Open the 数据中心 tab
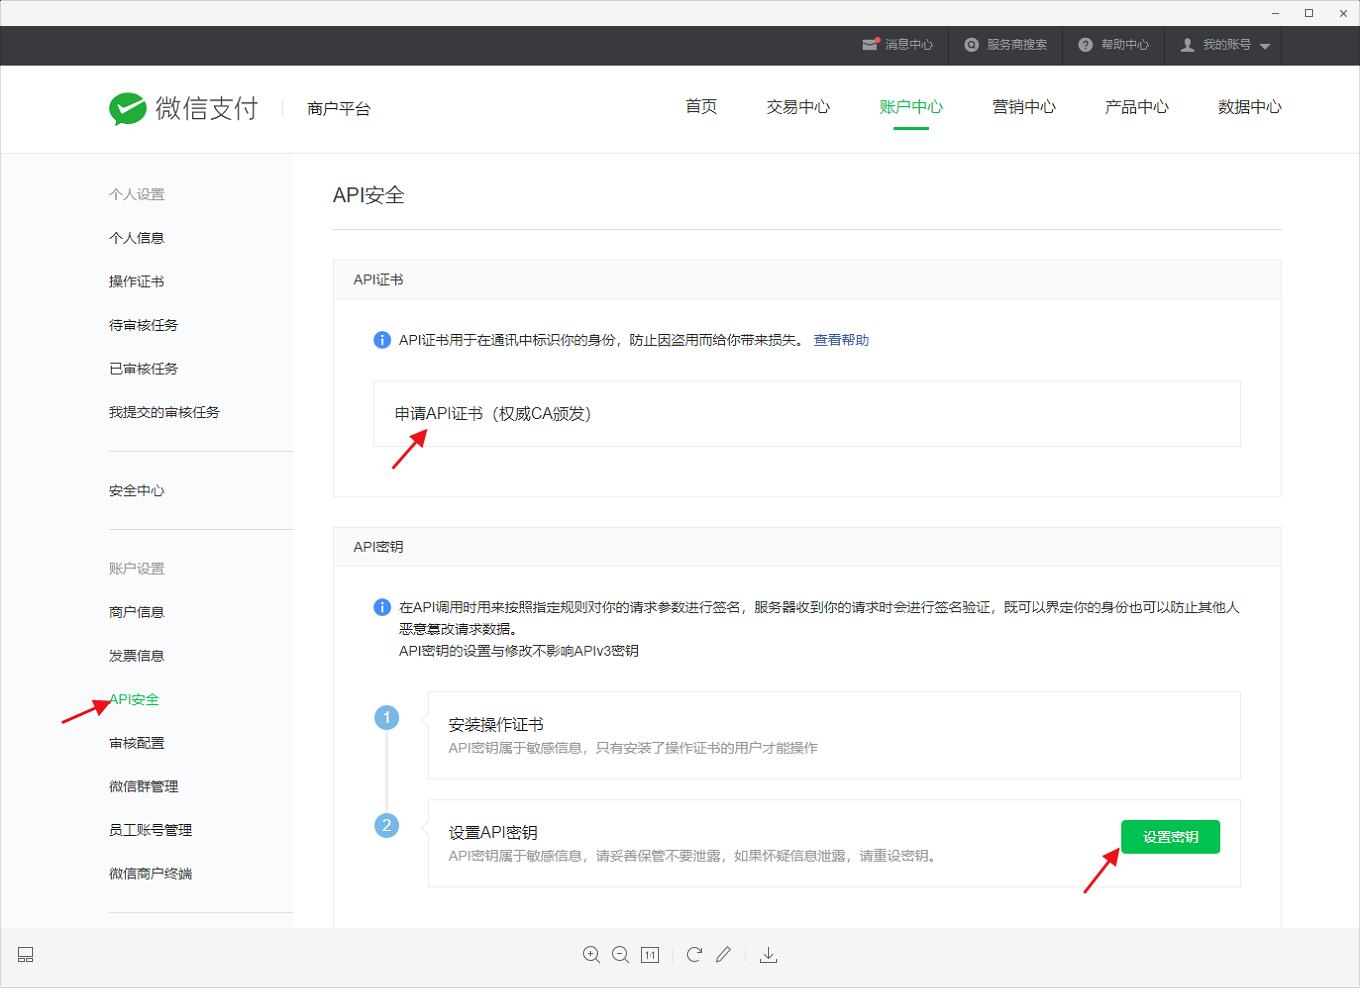 point(1250,107)
